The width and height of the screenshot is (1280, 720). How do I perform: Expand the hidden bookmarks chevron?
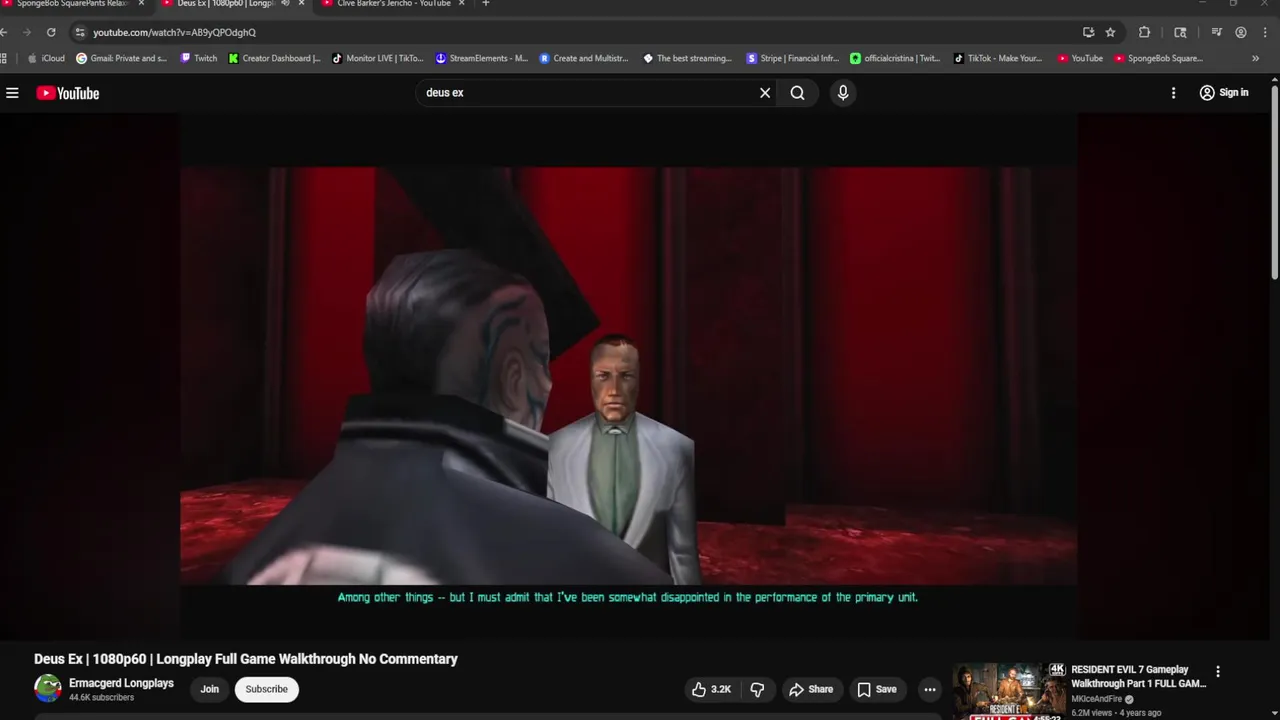(x=1255, y=58)
